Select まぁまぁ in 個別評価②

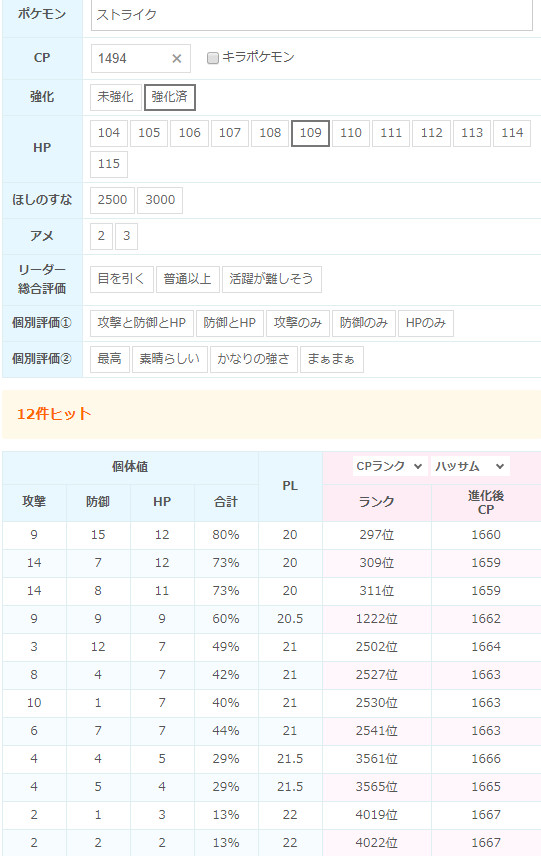[x=331, y=359]
